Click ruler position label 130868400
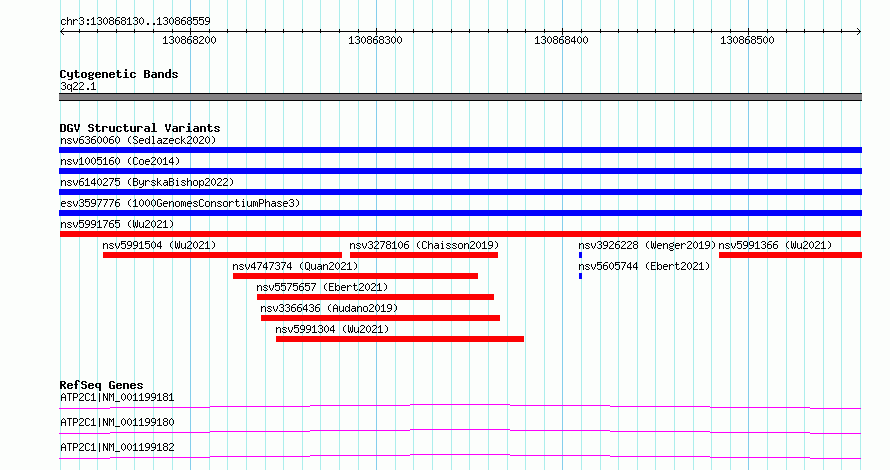Viewport: 890px width, 470px height. click(x=561, y=40)
